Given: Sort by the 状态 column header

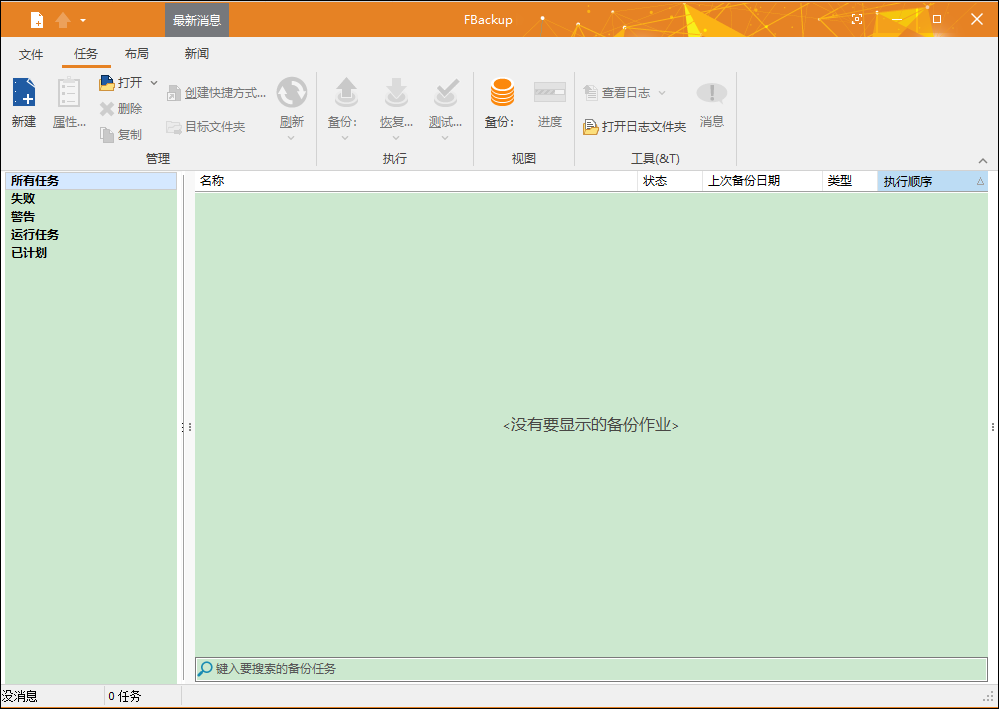Looking at the screenshot, I should (670, 181).
